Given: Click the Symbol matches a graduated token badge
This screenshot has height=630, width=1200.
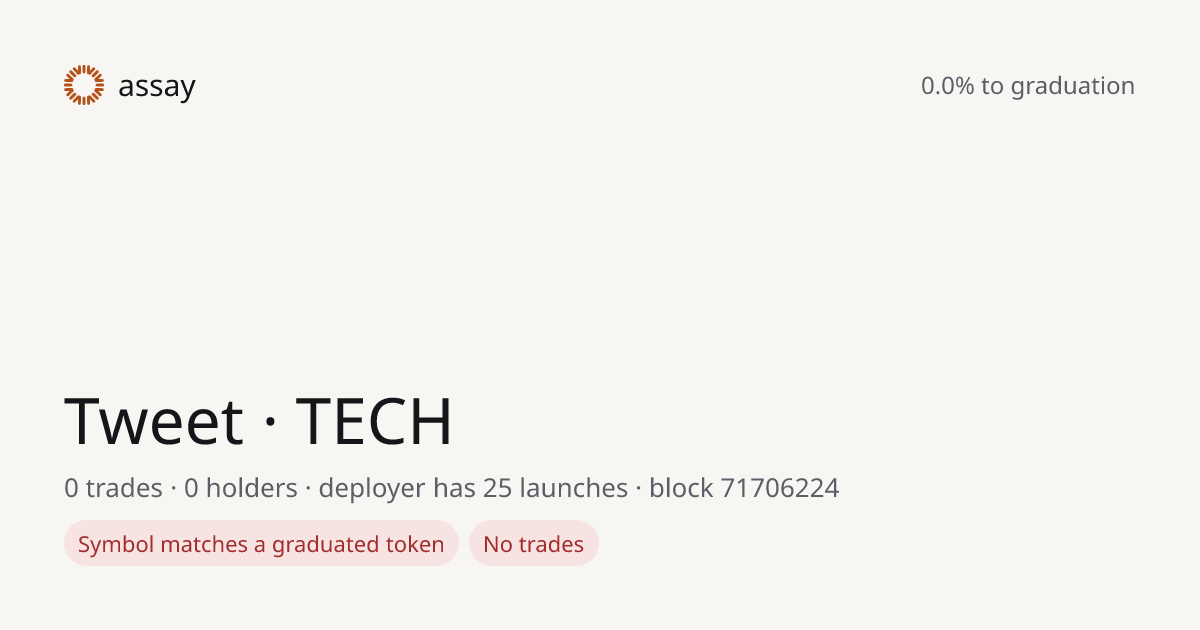Looking at the screenshot, I should tap(261, 544).
